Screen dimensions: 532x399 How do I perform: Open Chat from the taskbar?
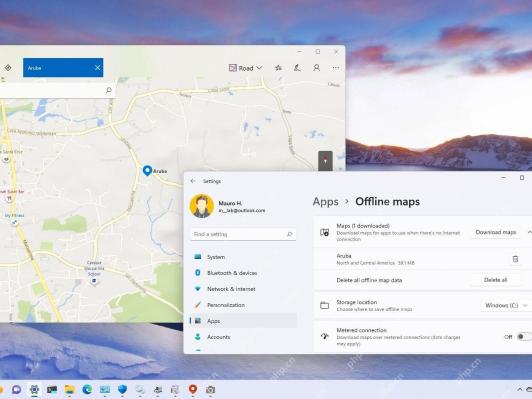[16, 390]
